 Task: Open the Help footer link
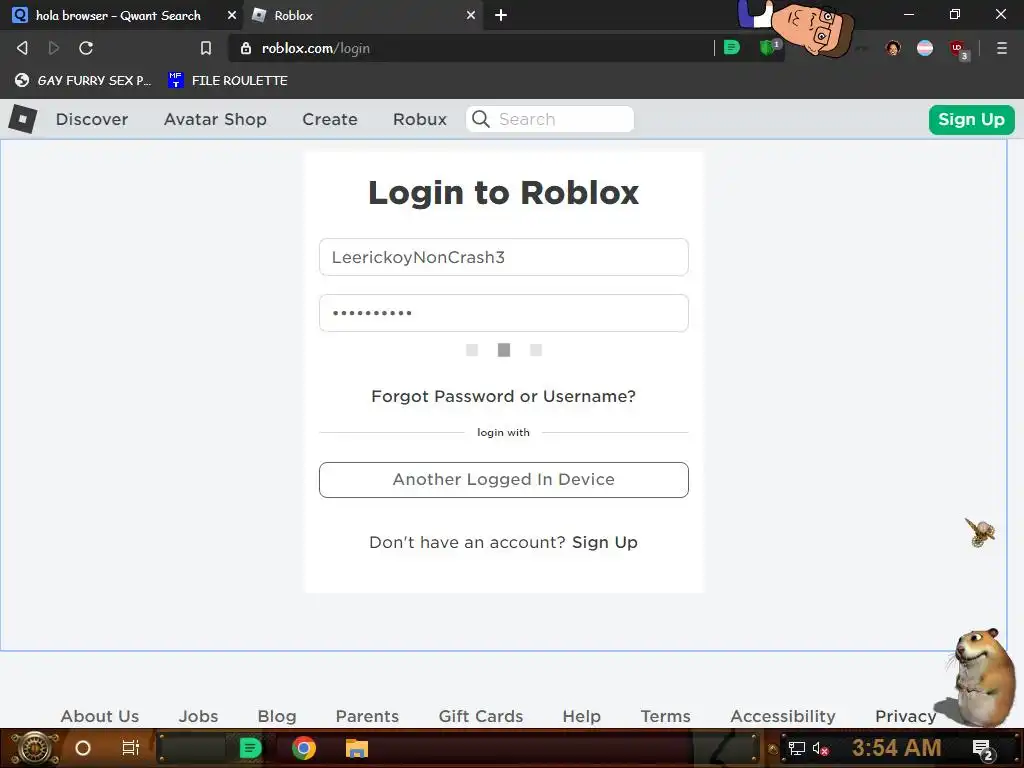[x=581, y=716]
